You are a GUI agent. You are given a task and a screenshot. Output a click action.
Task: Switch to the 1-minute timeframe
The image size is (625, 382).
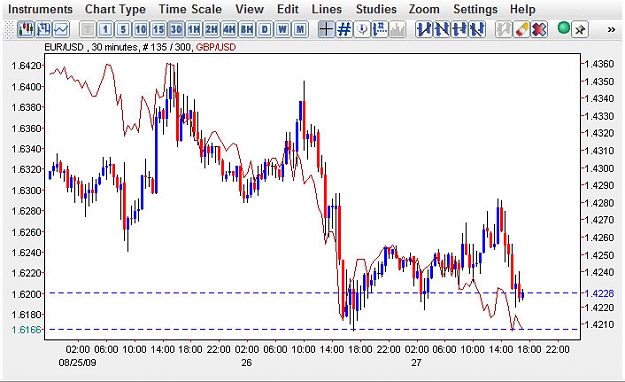pyautogui.click(x=105, y=30)
